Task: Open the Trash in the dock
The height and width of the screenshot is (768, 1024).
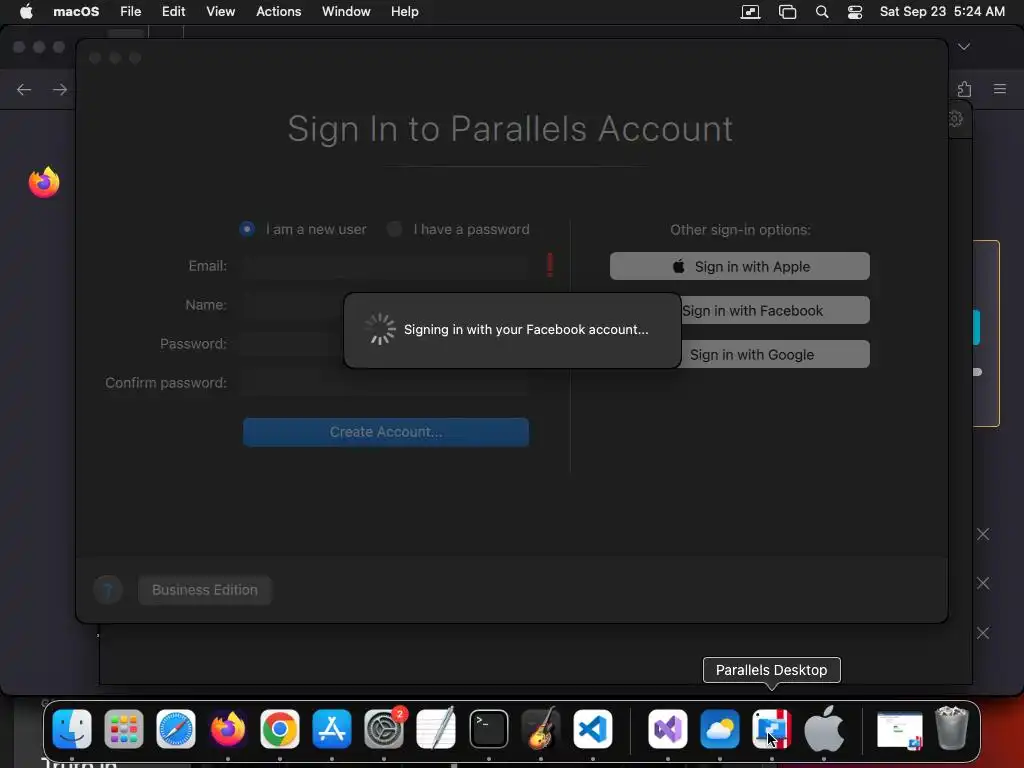Action: click(x=952, y=728)
